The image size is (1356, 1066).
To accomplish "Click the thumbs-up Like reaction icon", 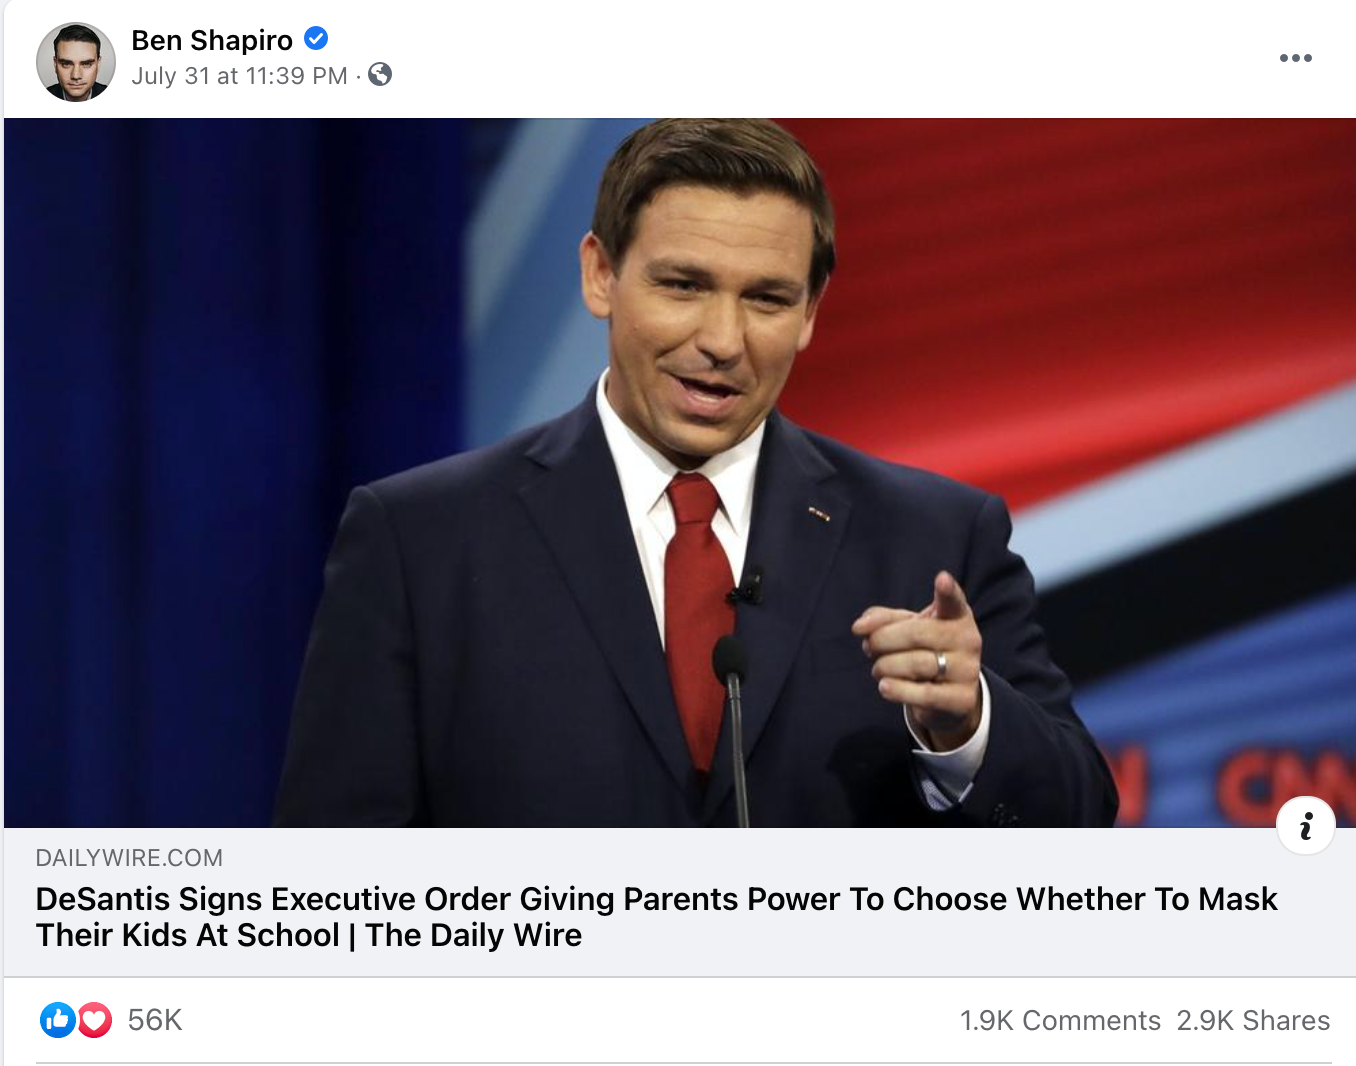I will point(58,1020).
